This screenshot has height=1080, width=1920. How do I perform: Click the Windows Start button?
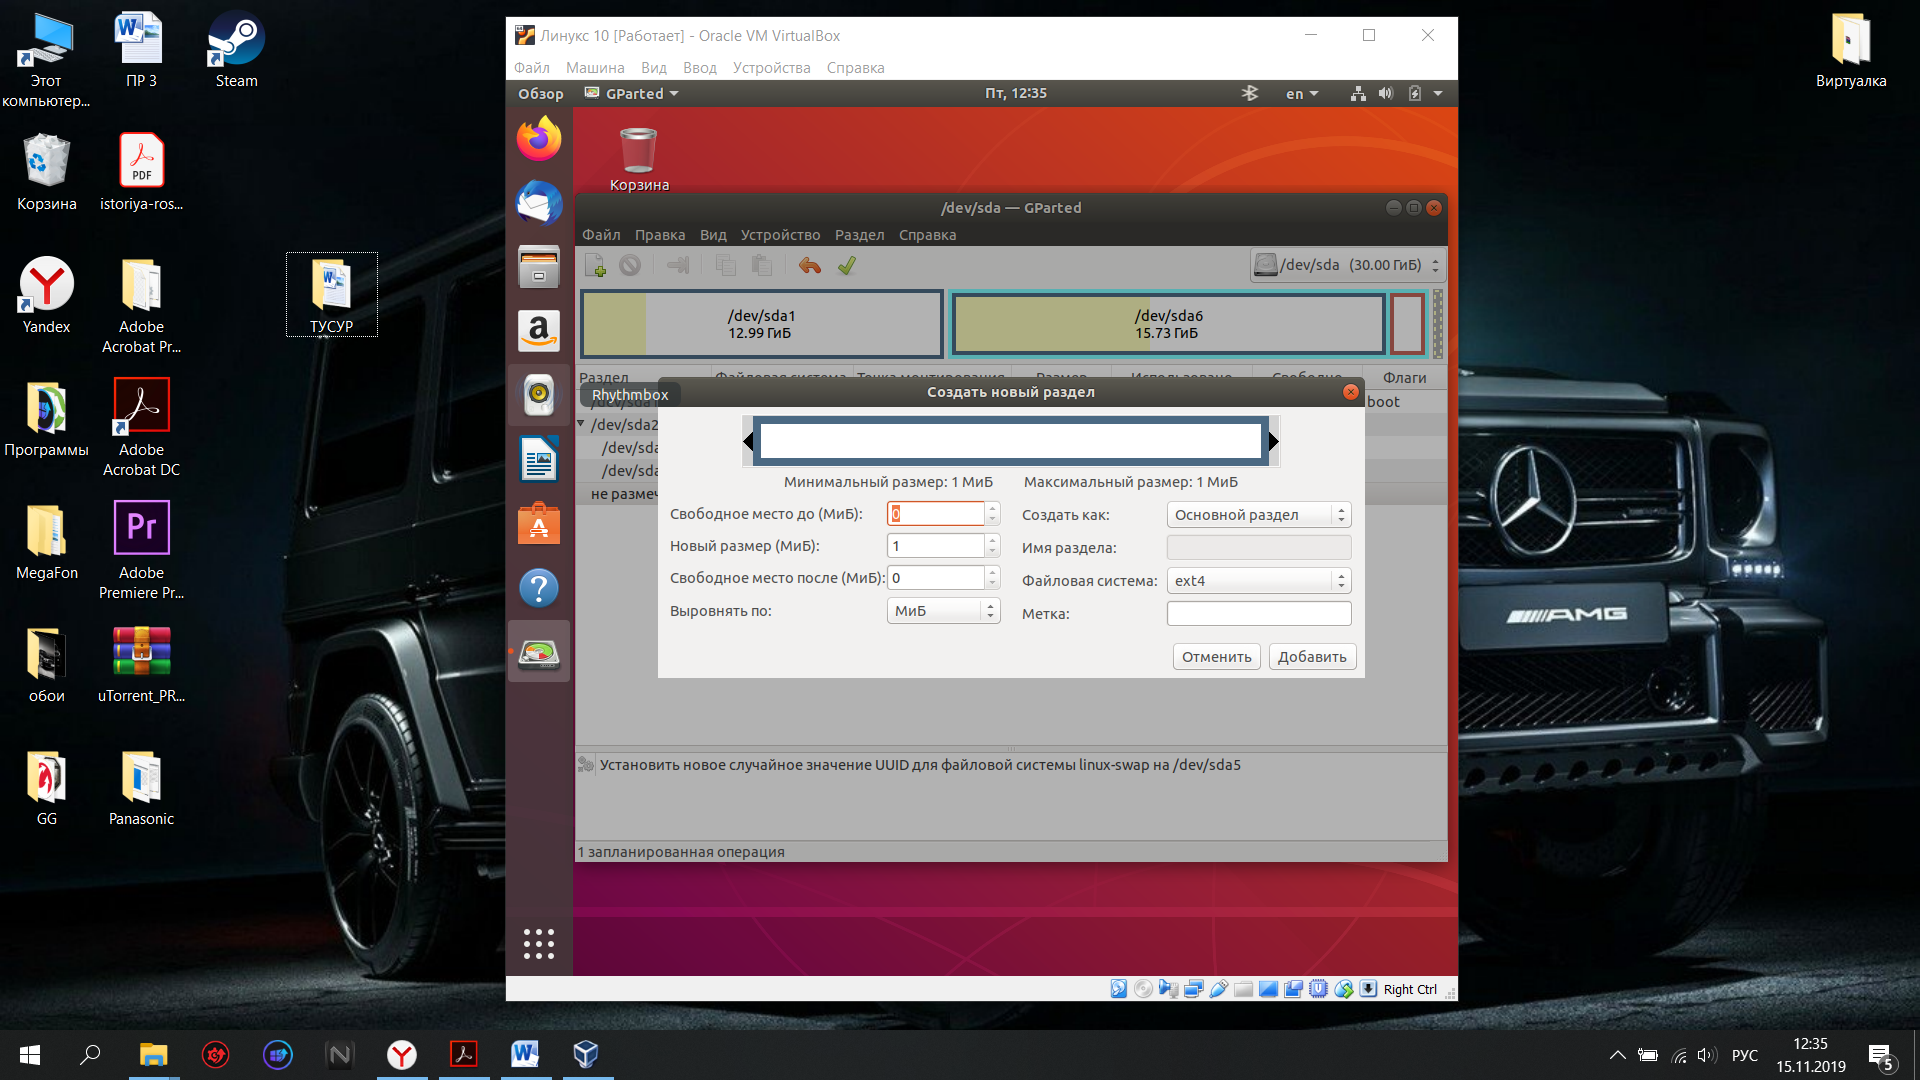(30, 1055)
